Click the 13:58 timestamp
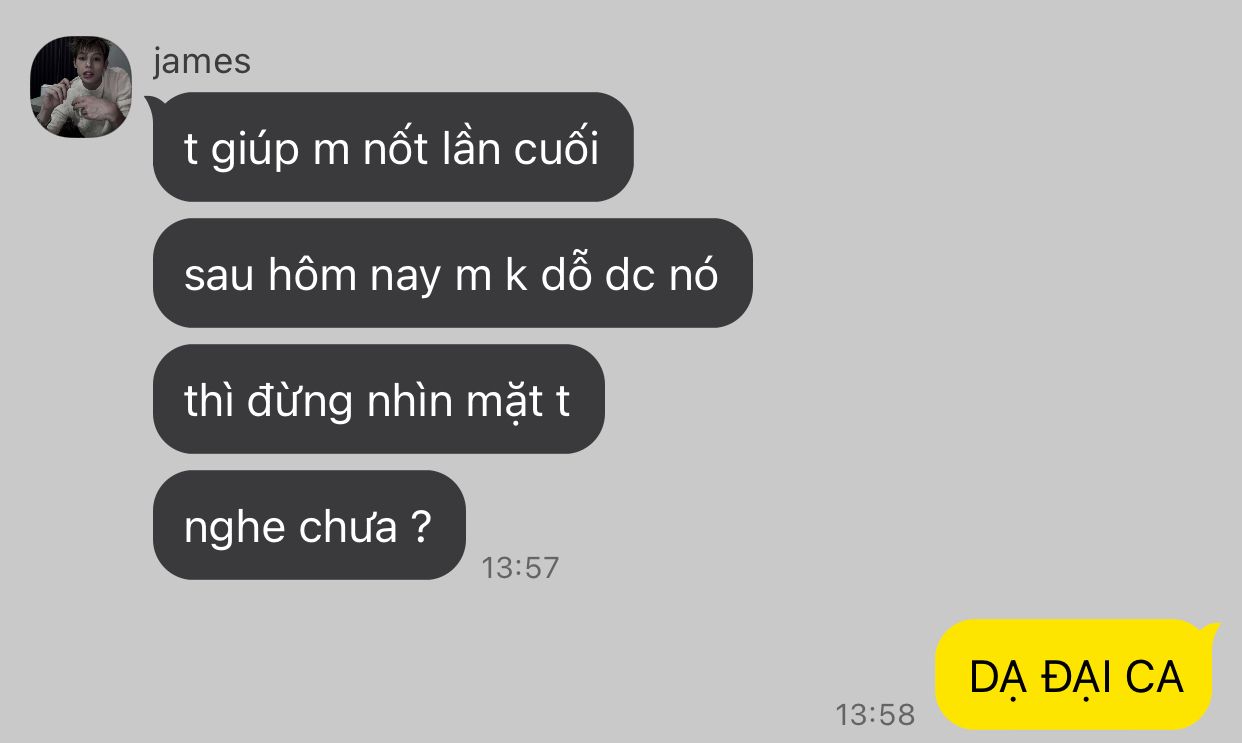This screenshot has width=1242, height=743. tap(875, 714)
